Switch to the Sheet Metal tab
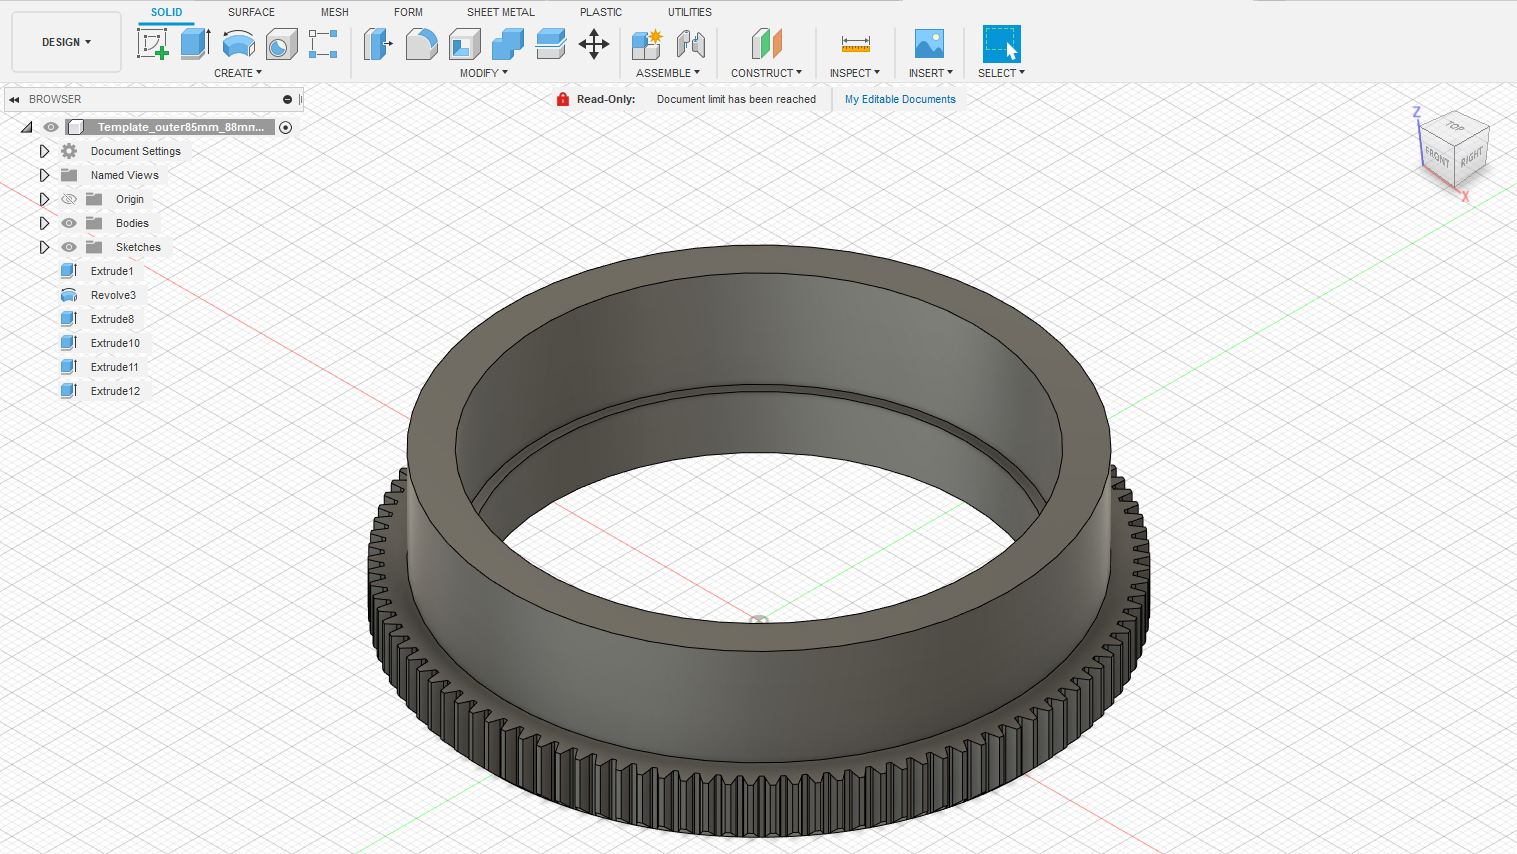This screenshot has height=854, width=1517. (x=501, y=12)
